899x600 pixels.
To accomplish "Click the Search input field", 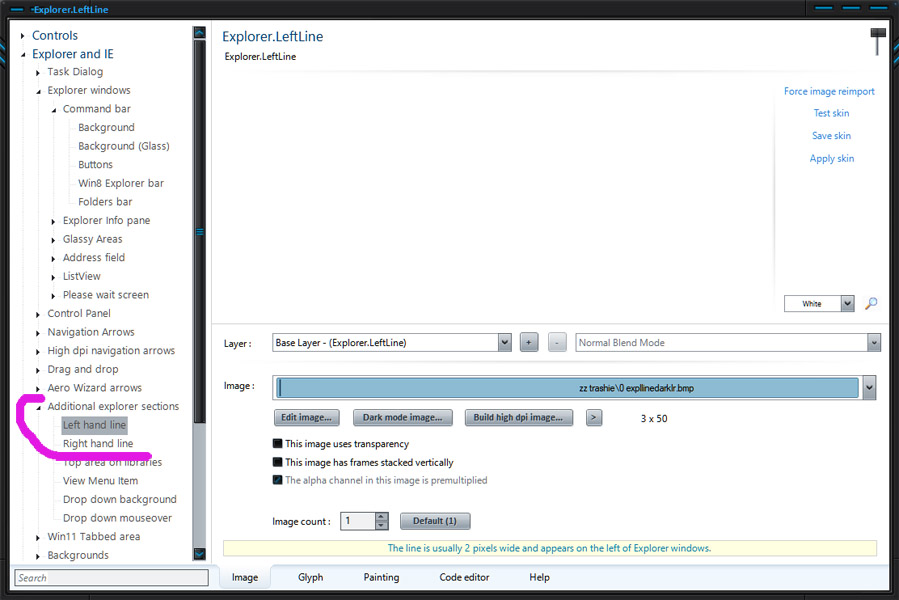I will pos(110,578).
